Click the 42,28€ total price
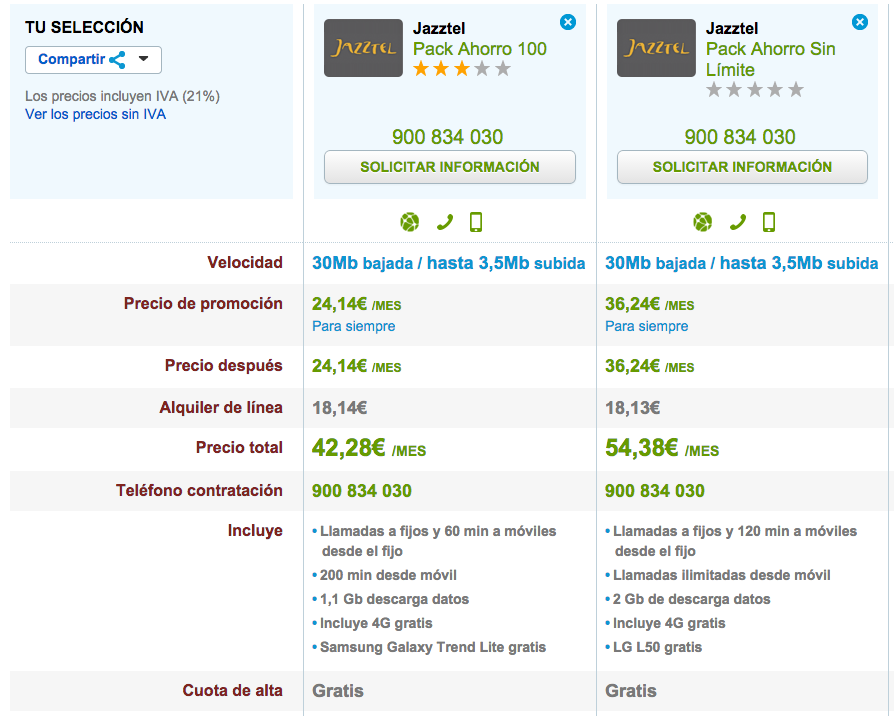 pyautogui.click(x=369, y=448)
